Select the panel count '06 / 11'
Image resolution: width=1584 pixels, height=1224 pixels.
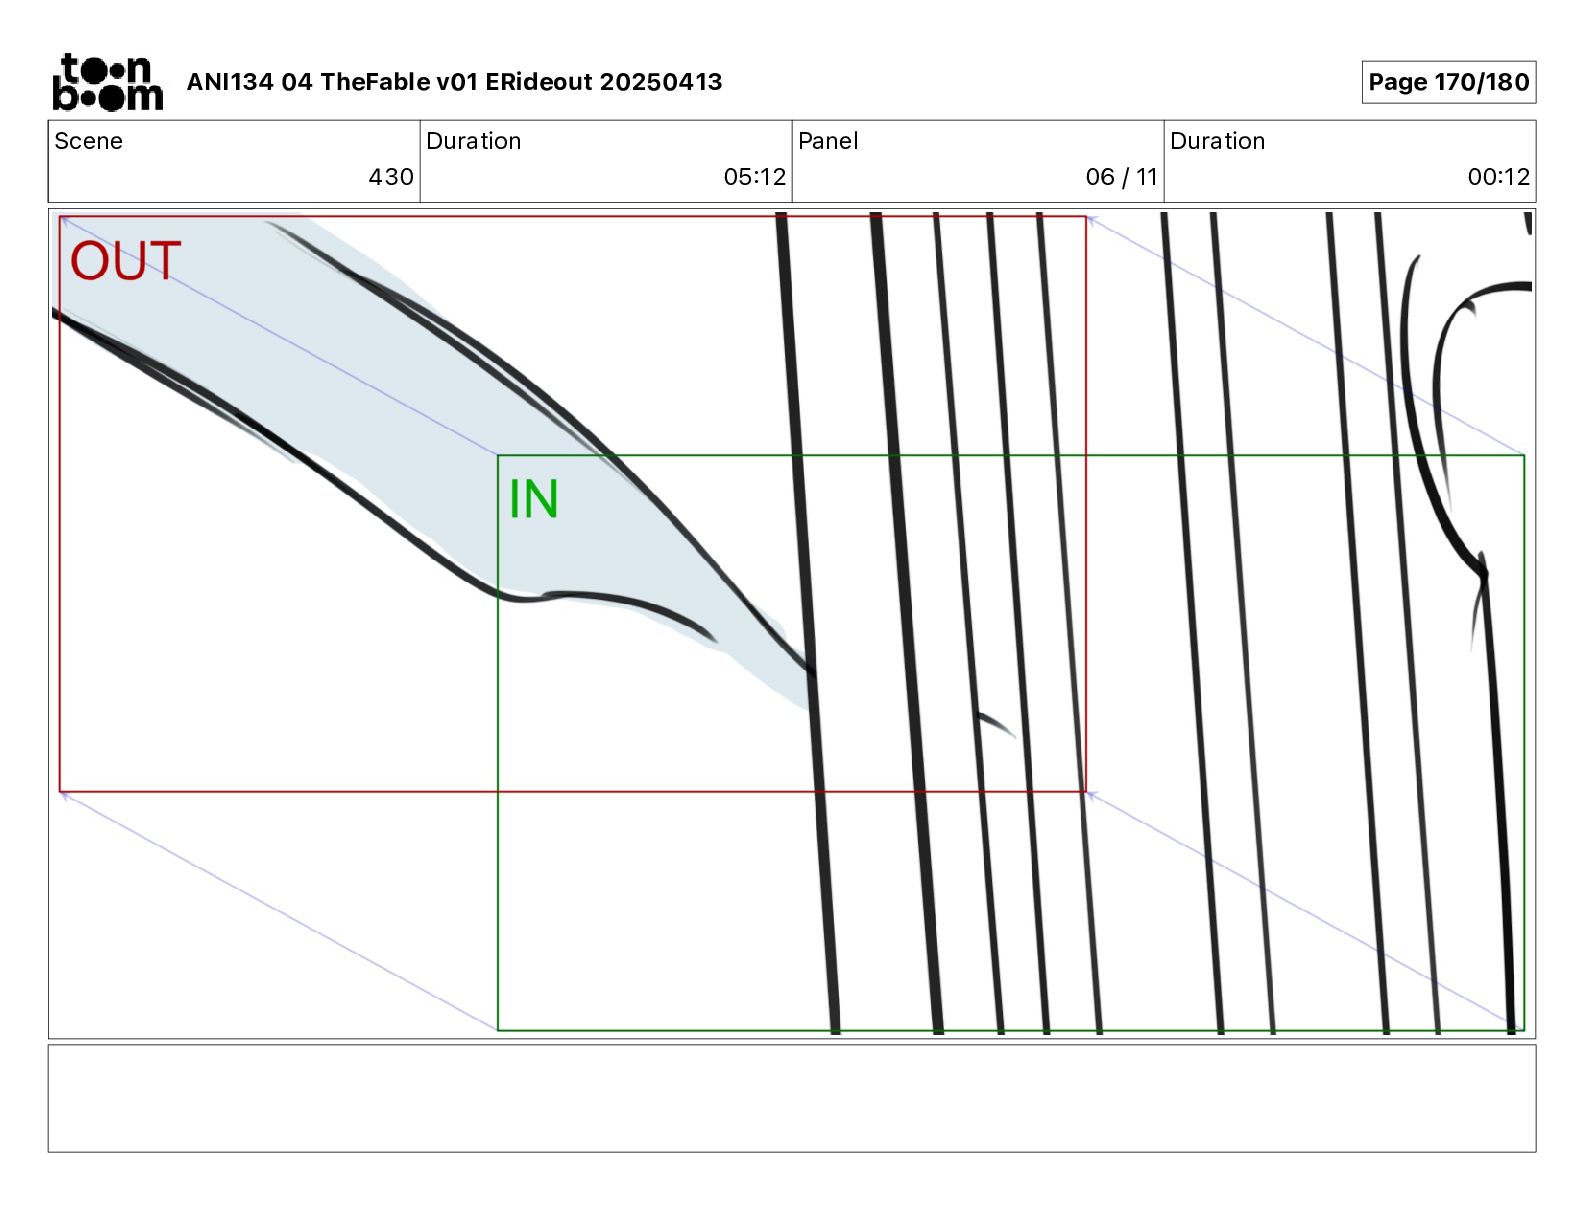click(1121, 177)
